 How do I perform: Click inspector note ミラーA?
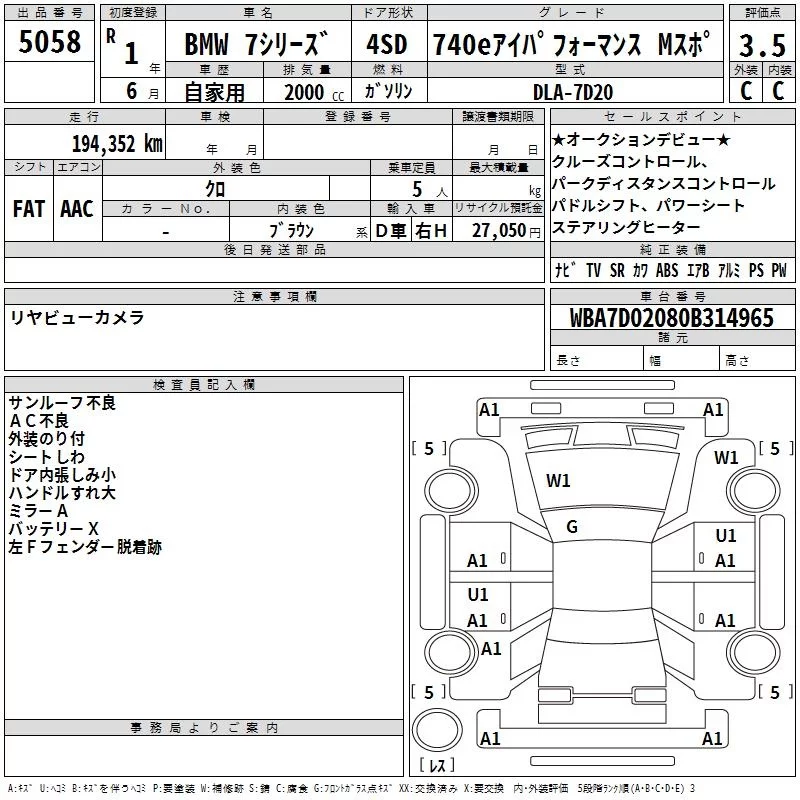38,511
